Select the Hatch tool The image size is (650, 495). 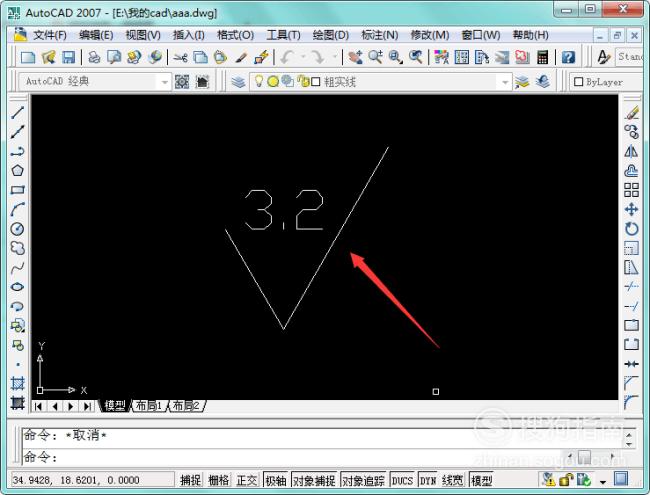17,383
